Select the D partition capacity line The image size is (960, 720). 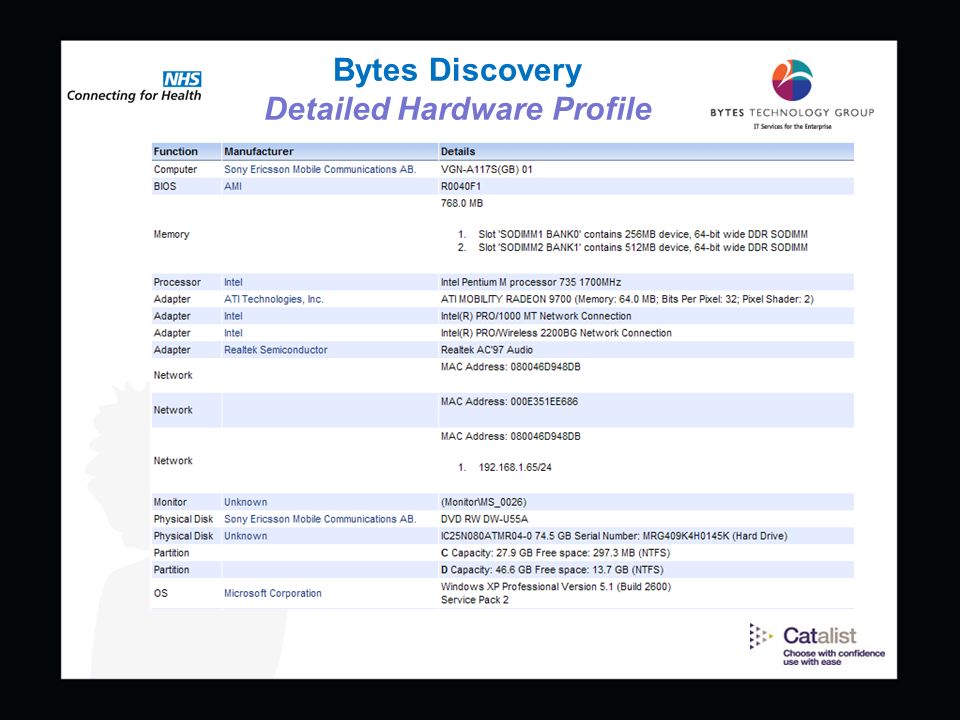(552, 570)
